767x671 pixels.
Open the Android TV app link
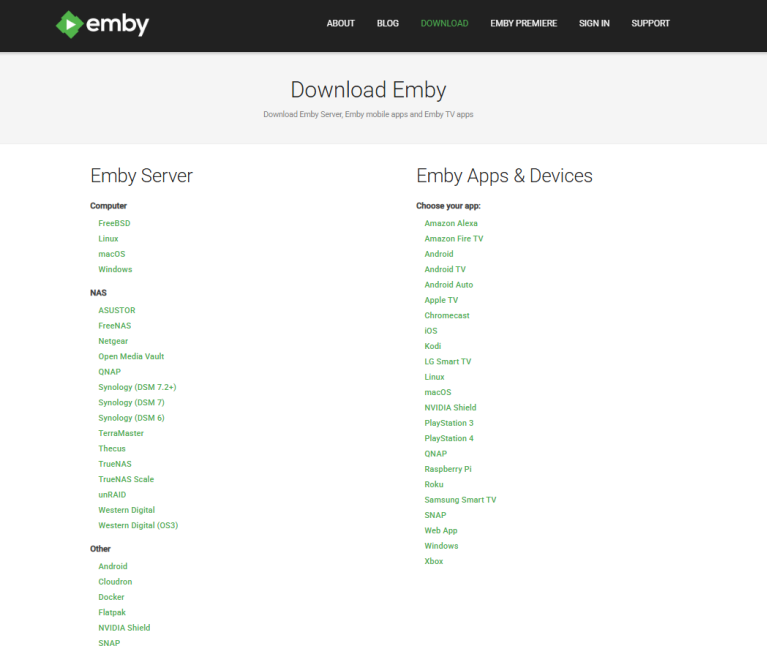(x=445, y=269)
